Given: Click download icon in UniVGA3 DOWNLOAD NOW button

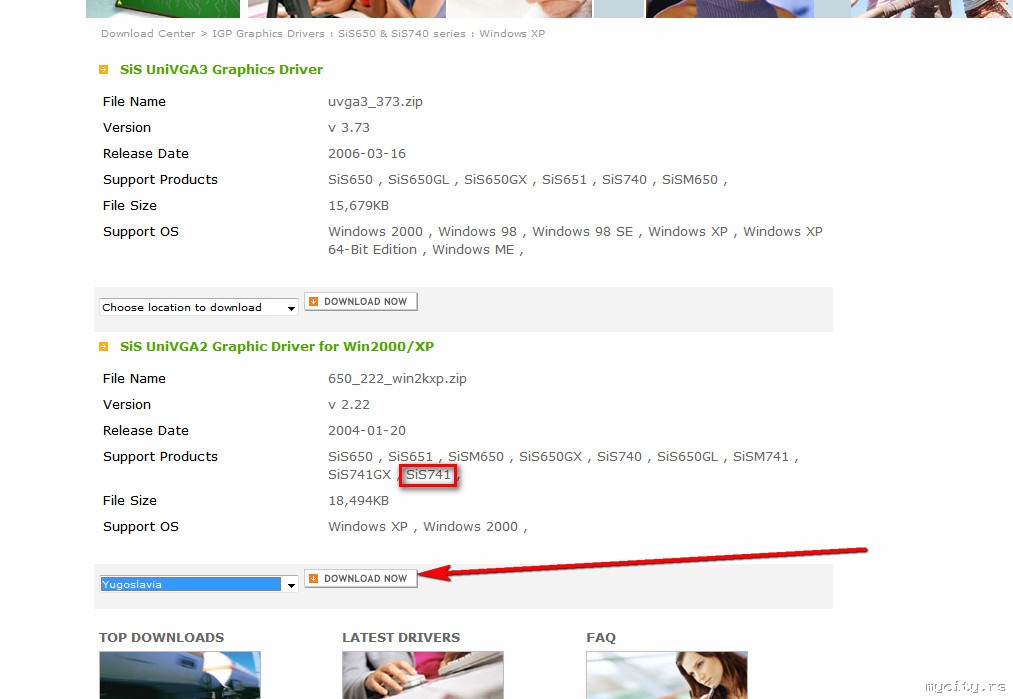Looking at the screenshot, I should [313, 302].
